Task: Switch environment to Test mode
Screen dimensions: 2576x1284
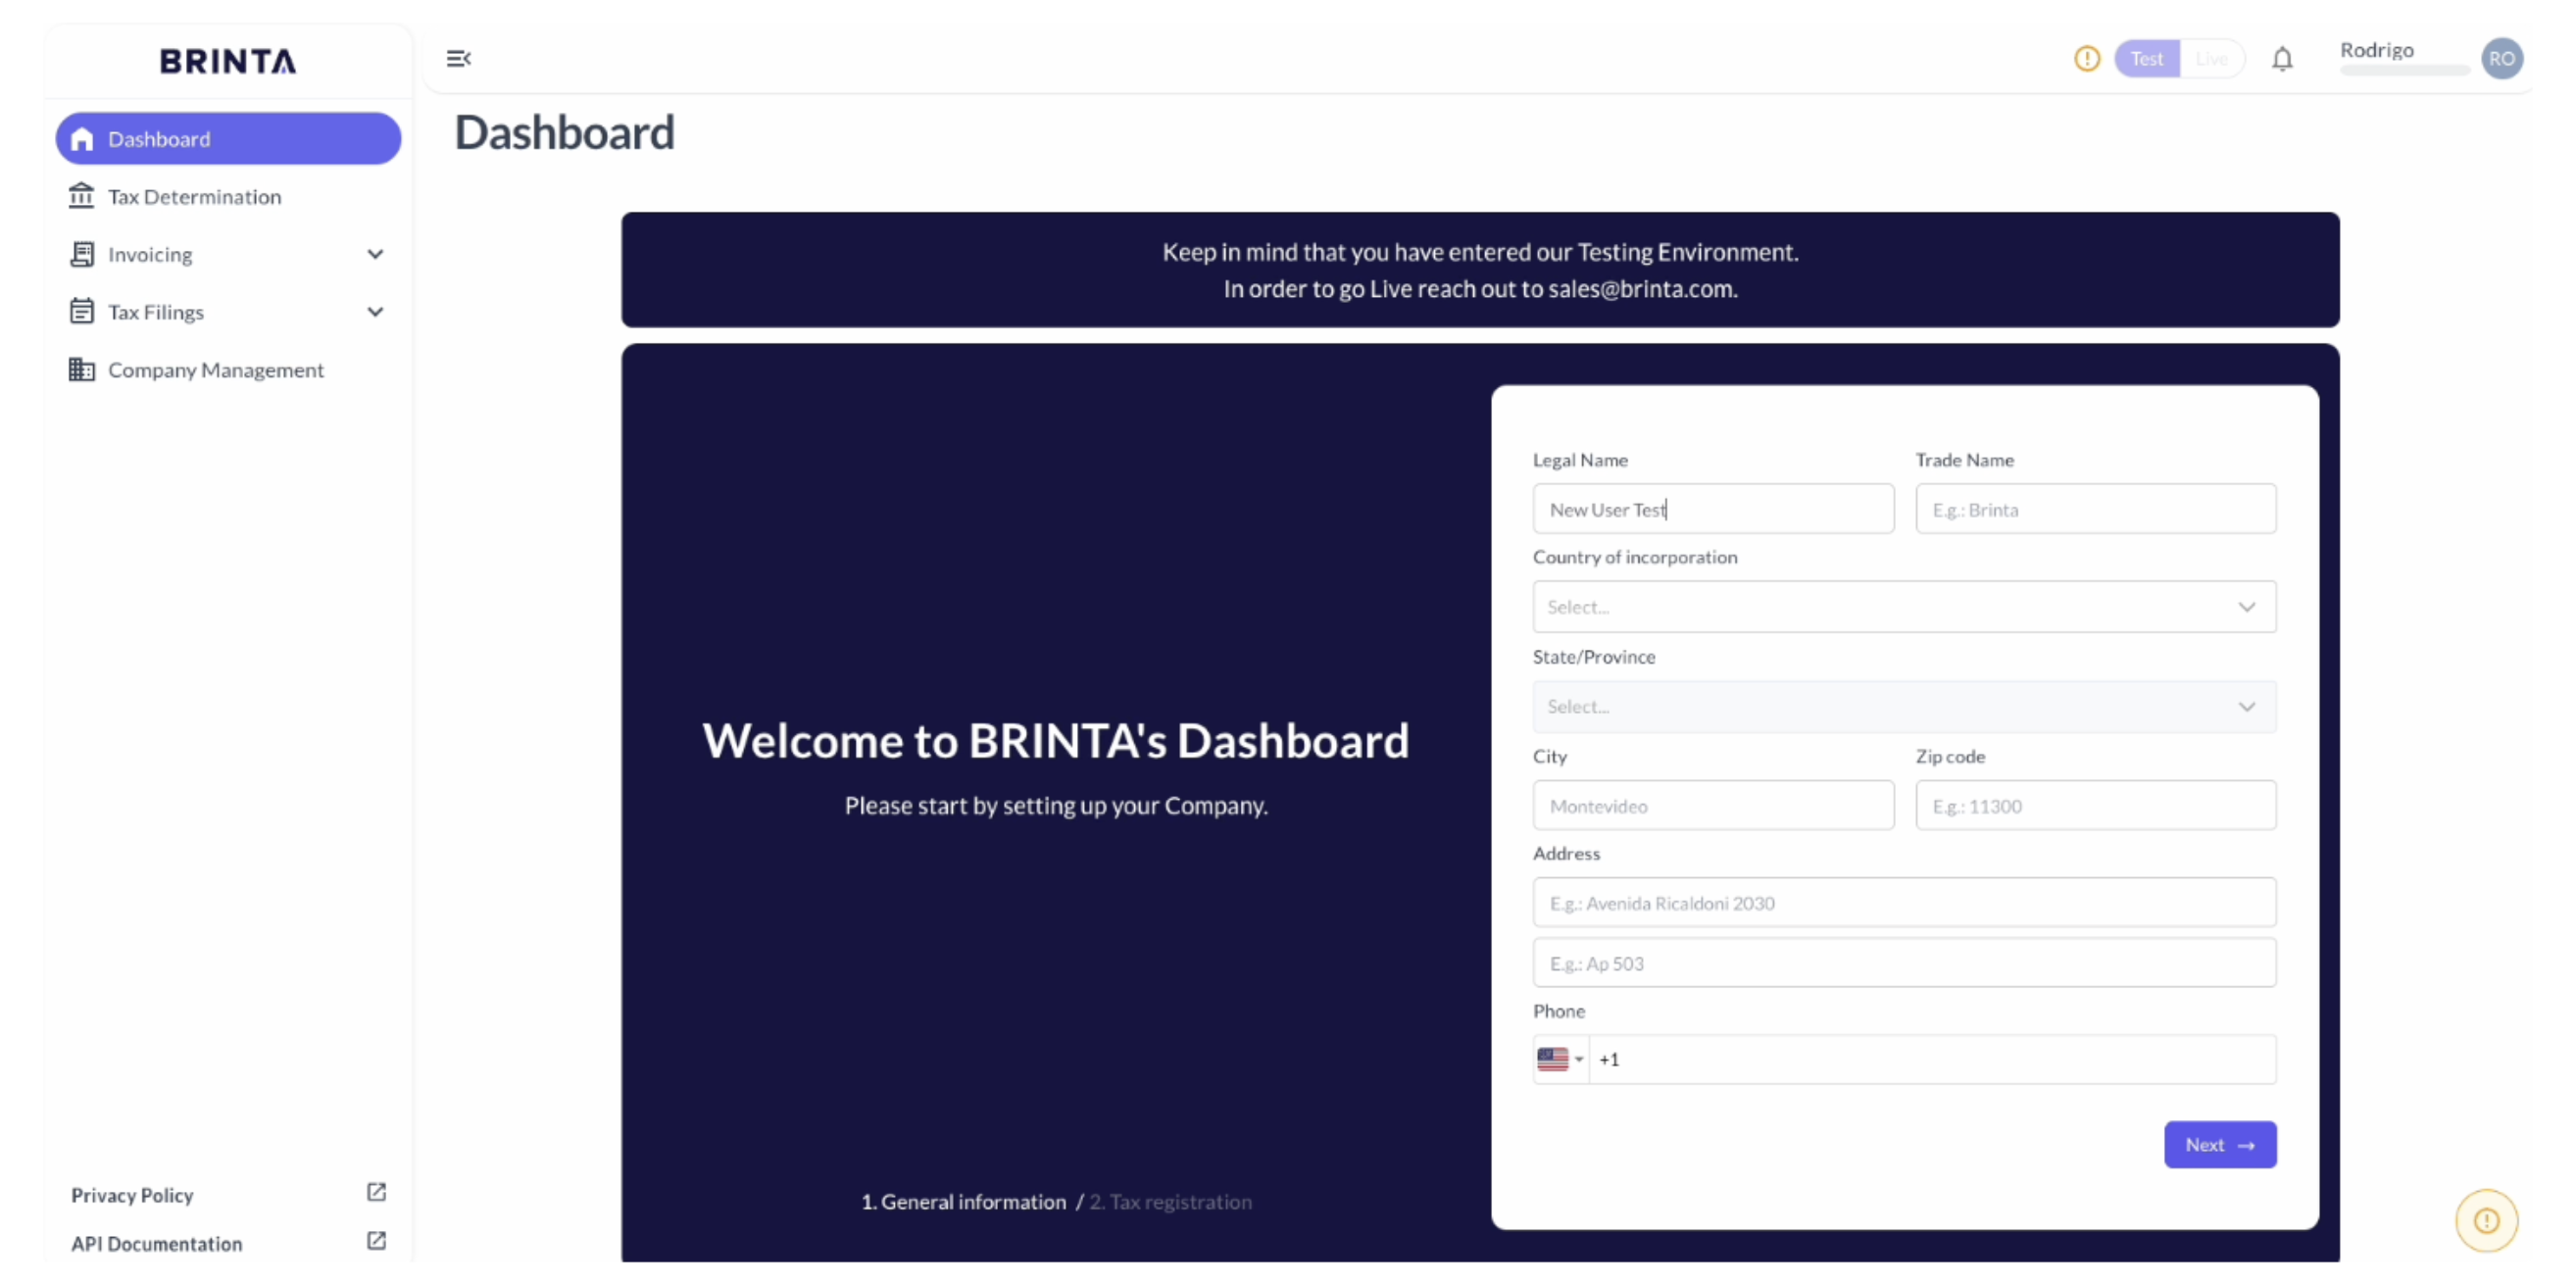Action: tap(2146, 59)
